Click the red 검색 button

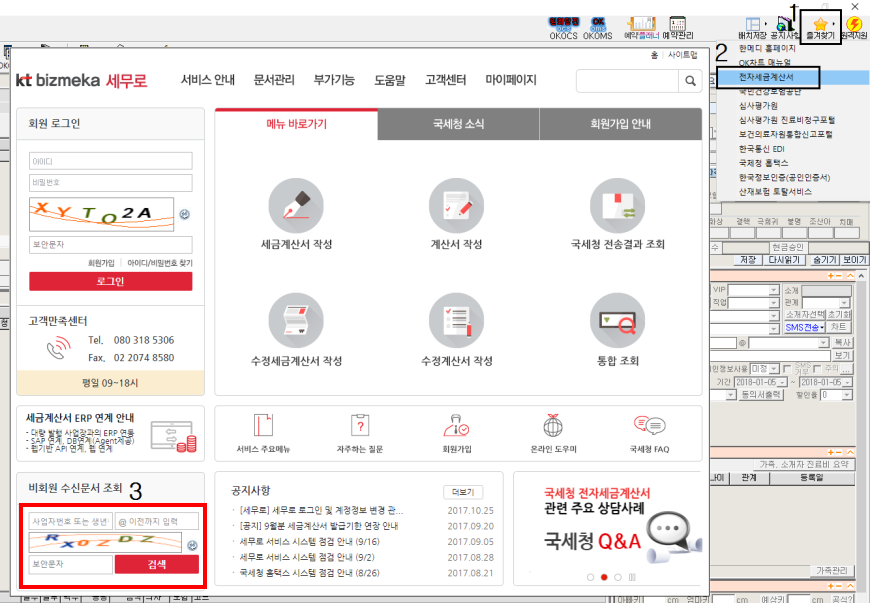(x=156, y=564)
